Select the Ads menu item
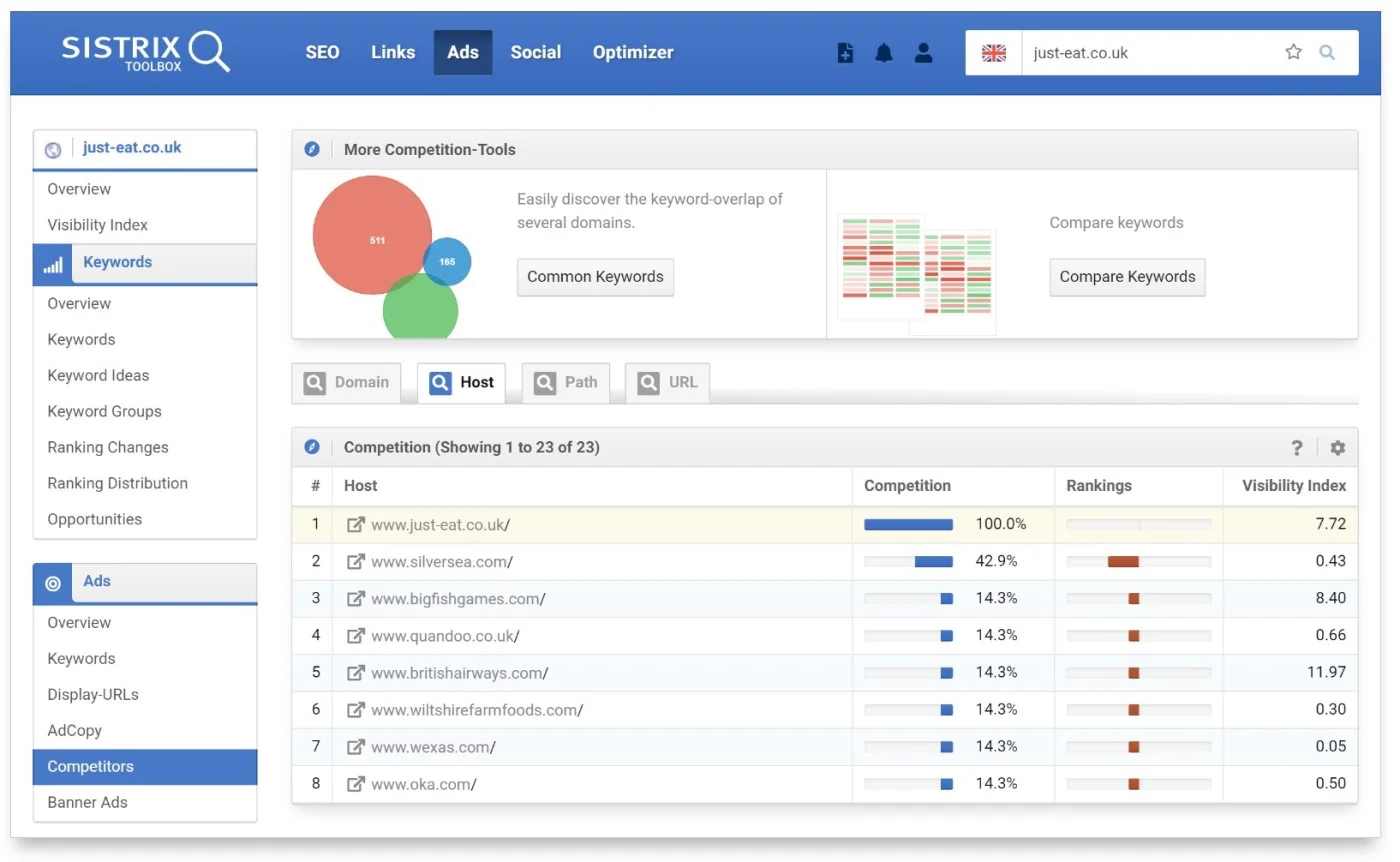This screenshot has height=862, width=1400. (463, 52)
